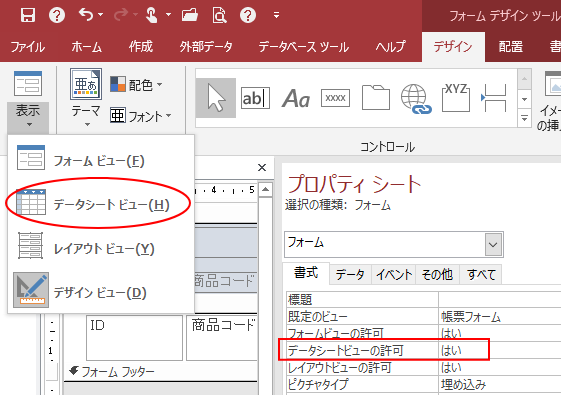Viewport: 561px width, 395px height.
Task: Open the Undo history dropdown arrow
Action: point(101,15)
